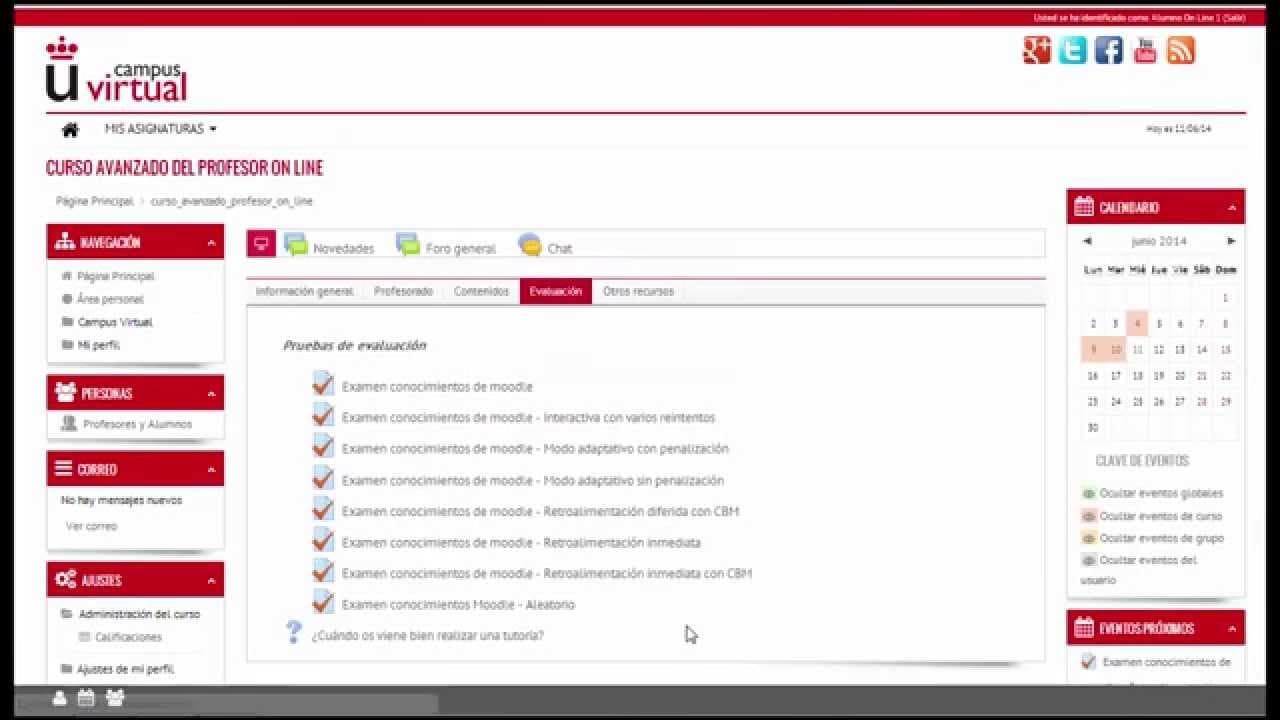Open Mi perfil navigation item
This screenshot has height=720, width=1280.
coord(98,345)
